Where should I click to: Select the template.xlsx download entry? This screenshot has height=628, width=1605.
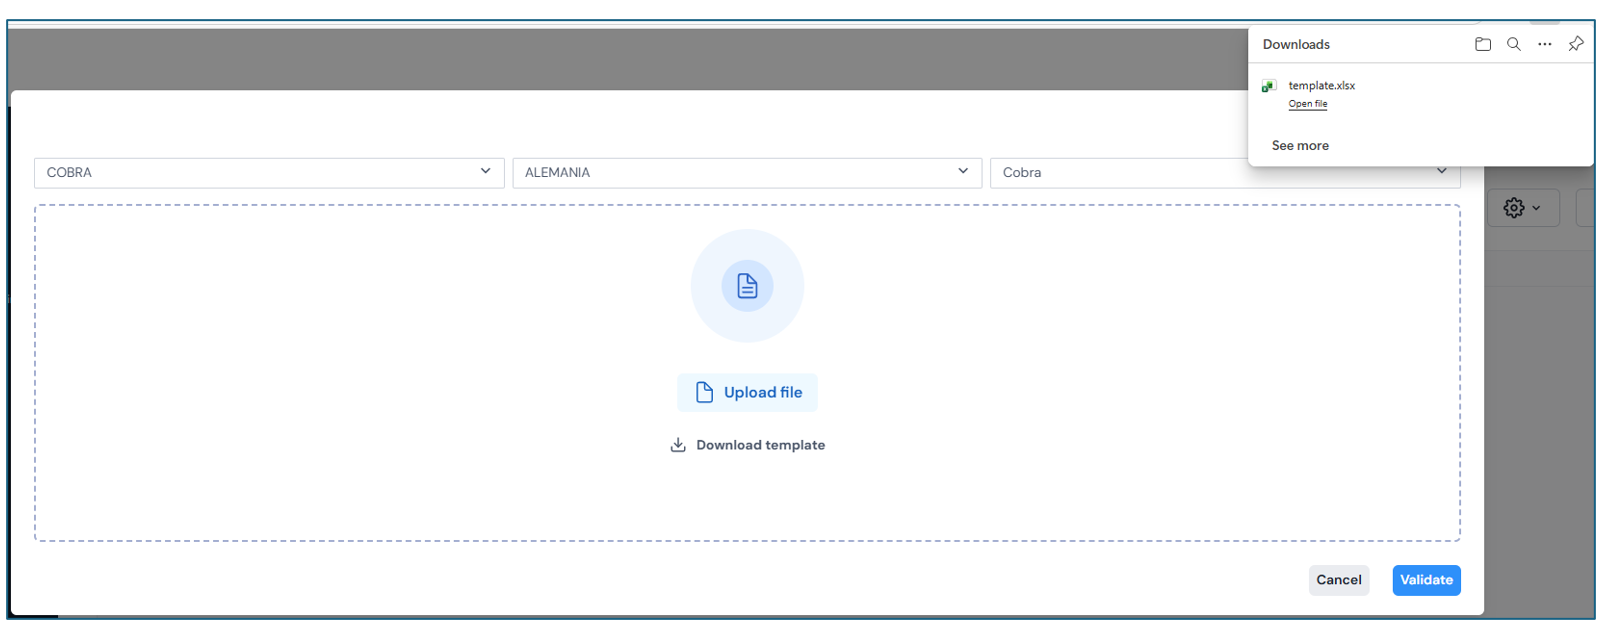tap(1321, 86)
